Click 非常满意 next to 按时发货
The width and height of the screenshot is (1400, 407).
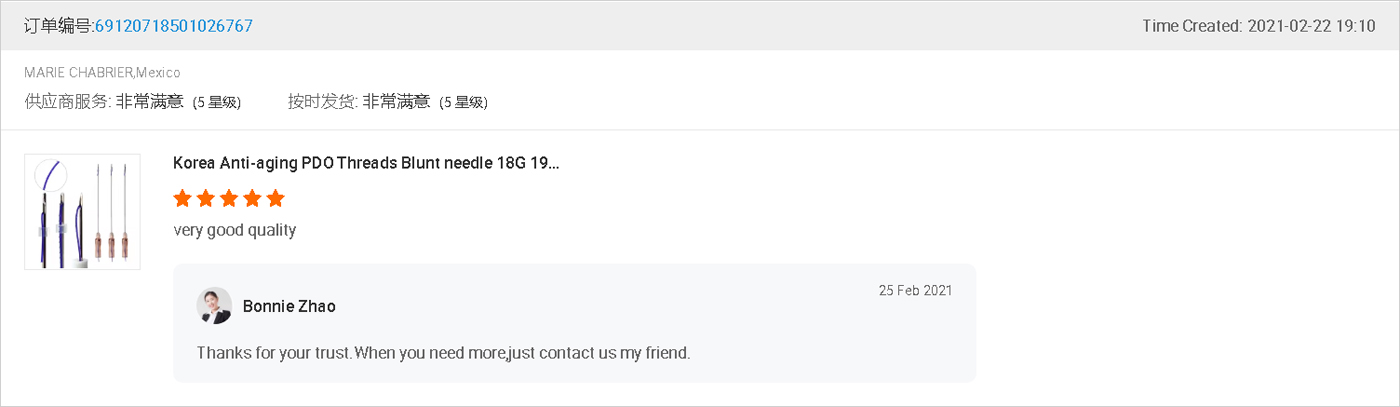(x=396, y=101)
